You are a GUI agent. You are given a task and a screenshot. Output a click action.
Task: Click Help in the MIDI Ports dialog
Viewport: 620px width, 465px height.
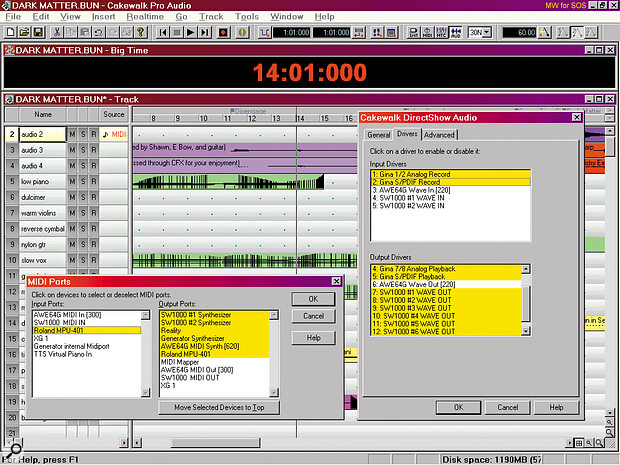click(x=313, y=338)
